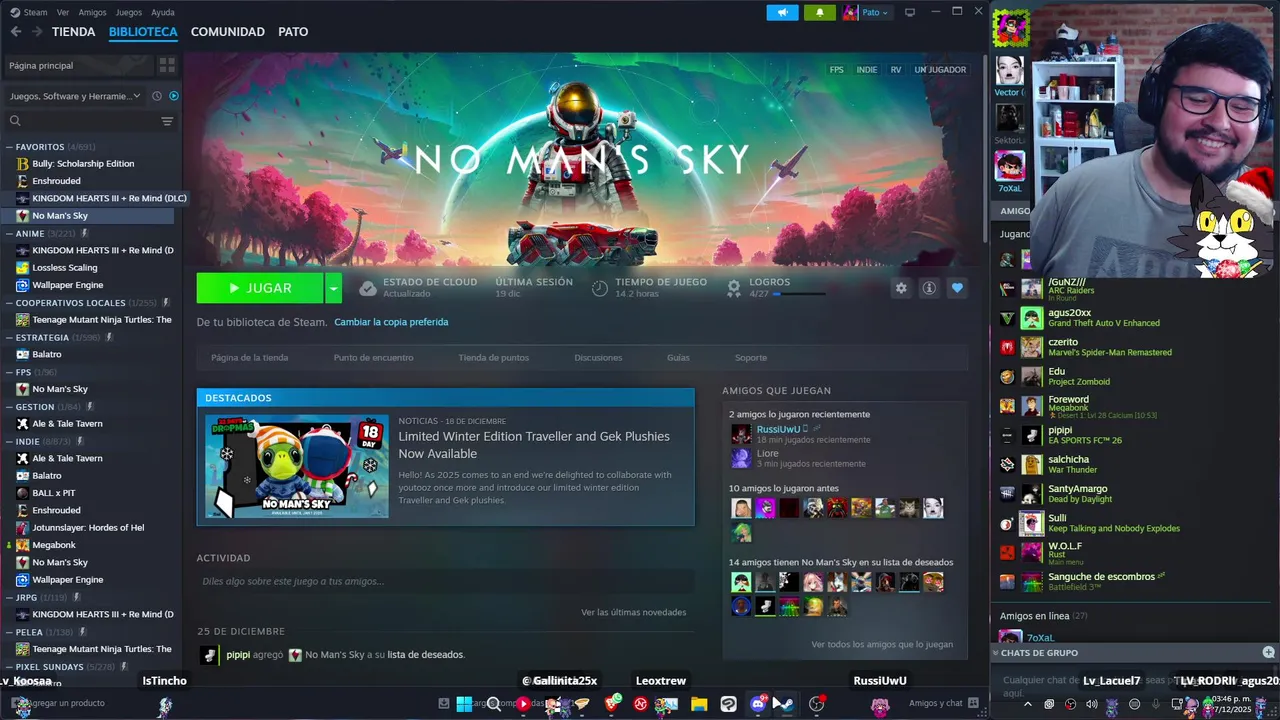Screen dimensions: 1280x720
Task: Open Página de la tienda tab
Action: pyautogui.click(x=249, y=357)
